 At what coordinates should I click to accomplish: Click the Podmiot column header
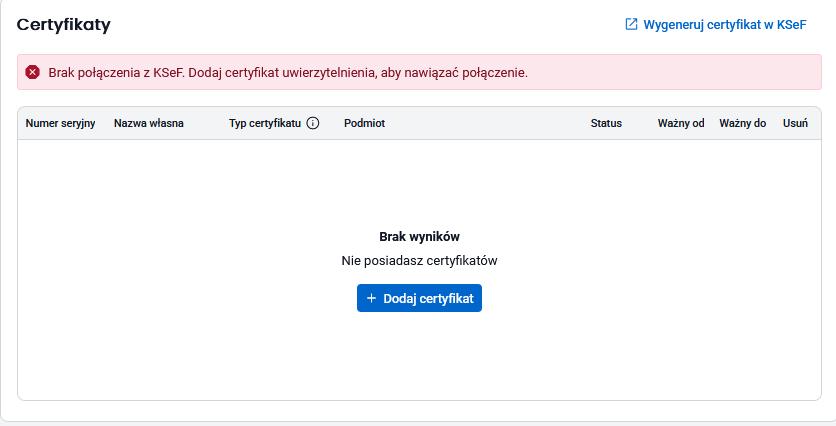click(x=364, y=123)
